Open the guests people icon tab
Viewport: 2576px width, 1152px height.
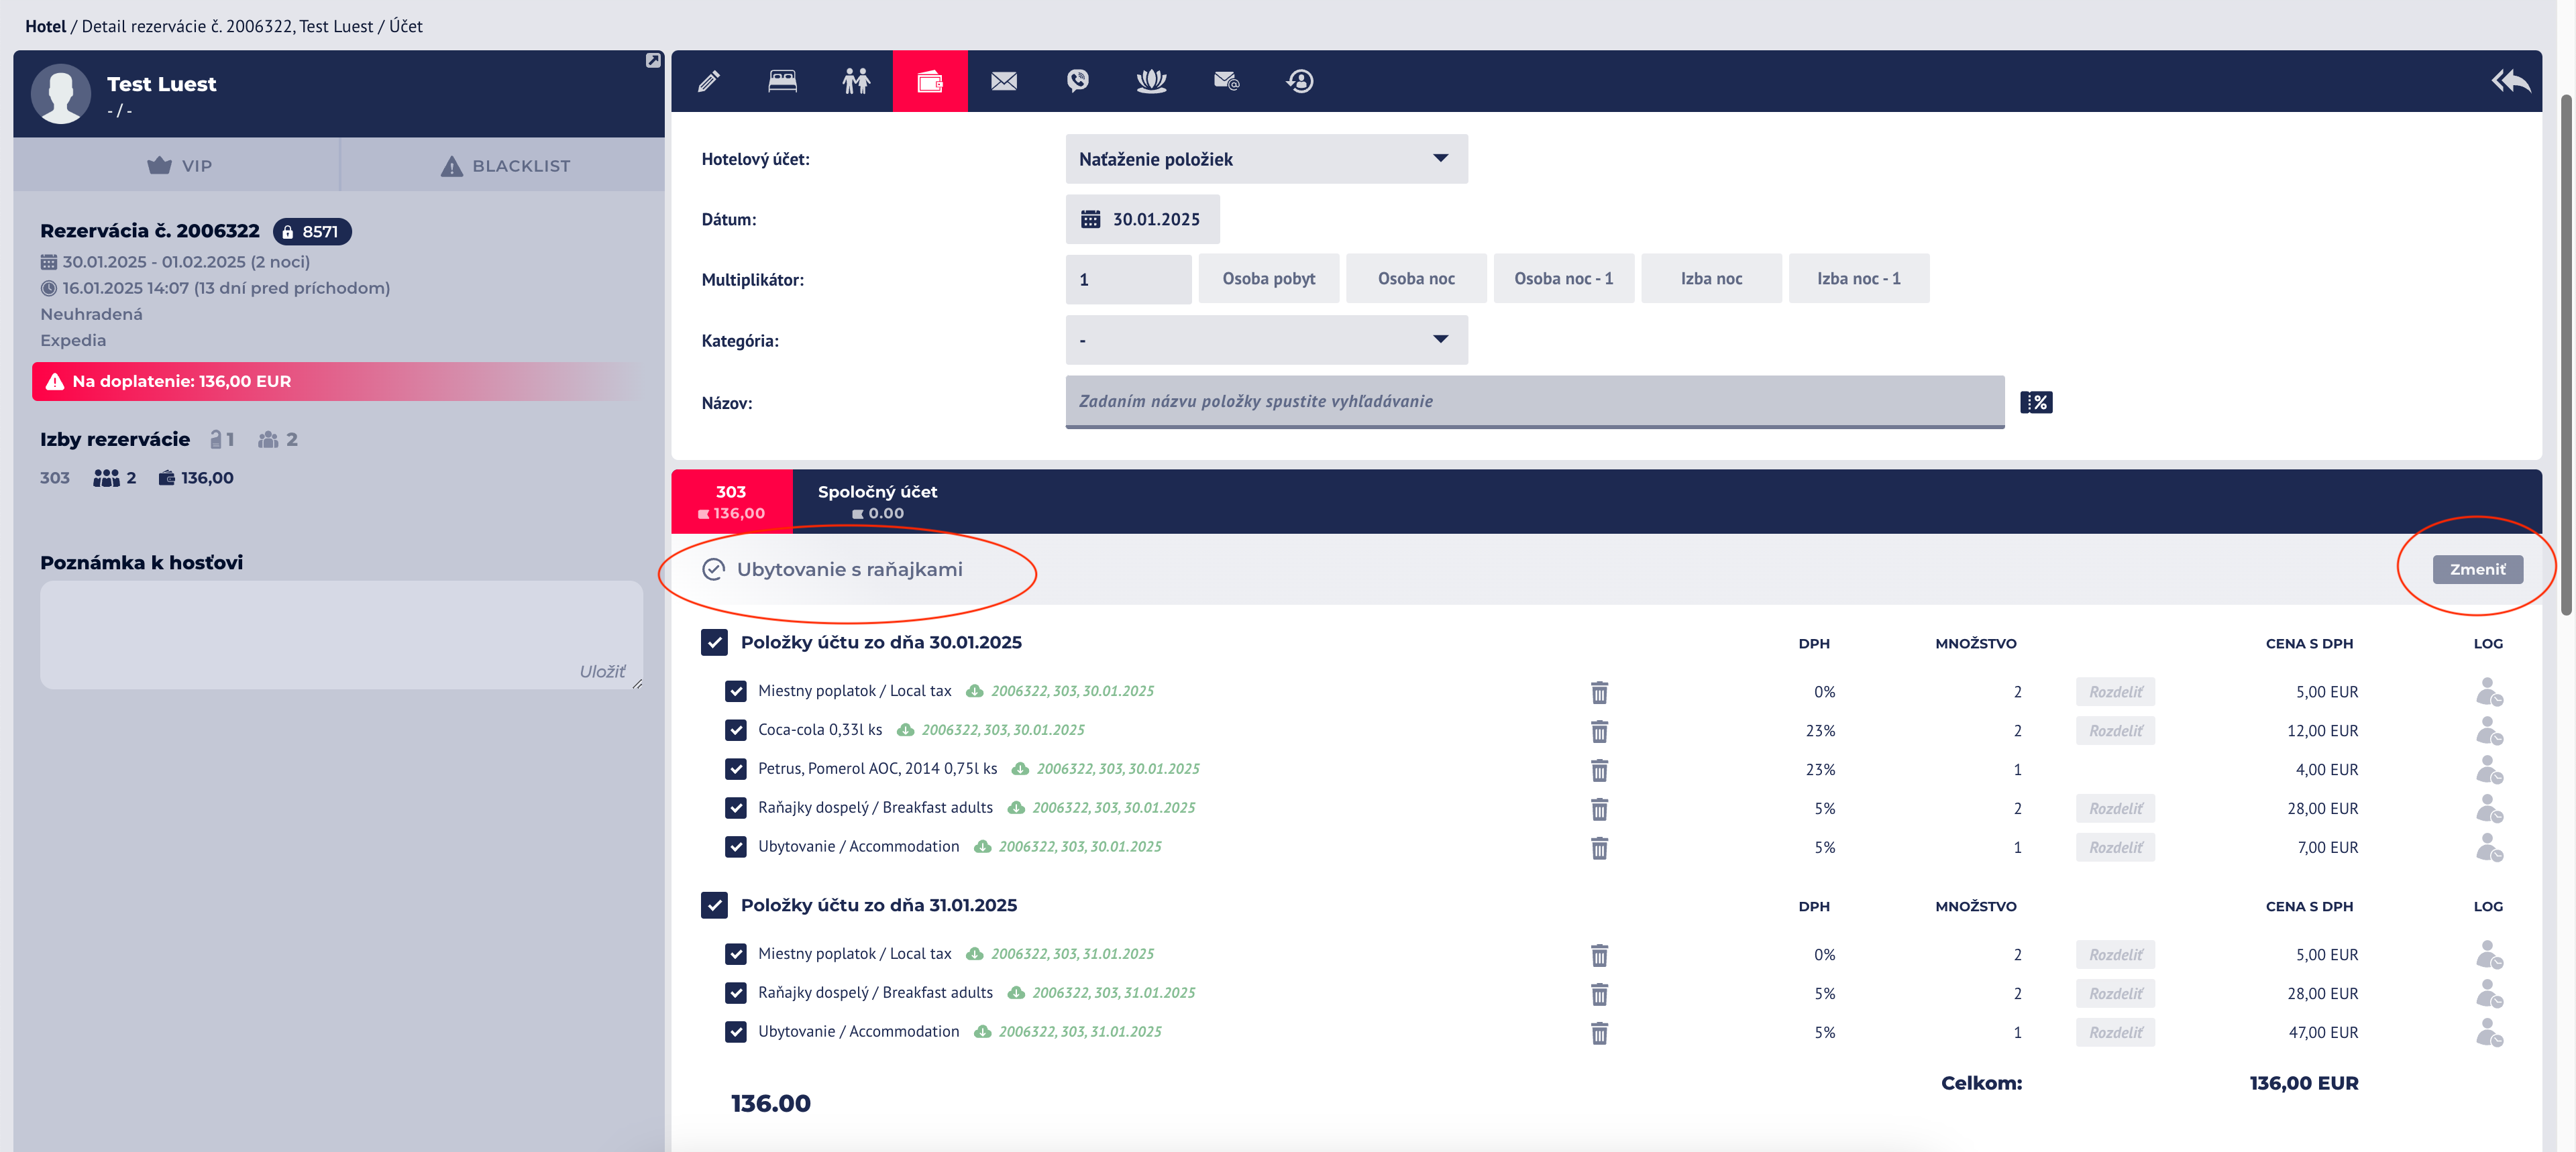(856, 81)
